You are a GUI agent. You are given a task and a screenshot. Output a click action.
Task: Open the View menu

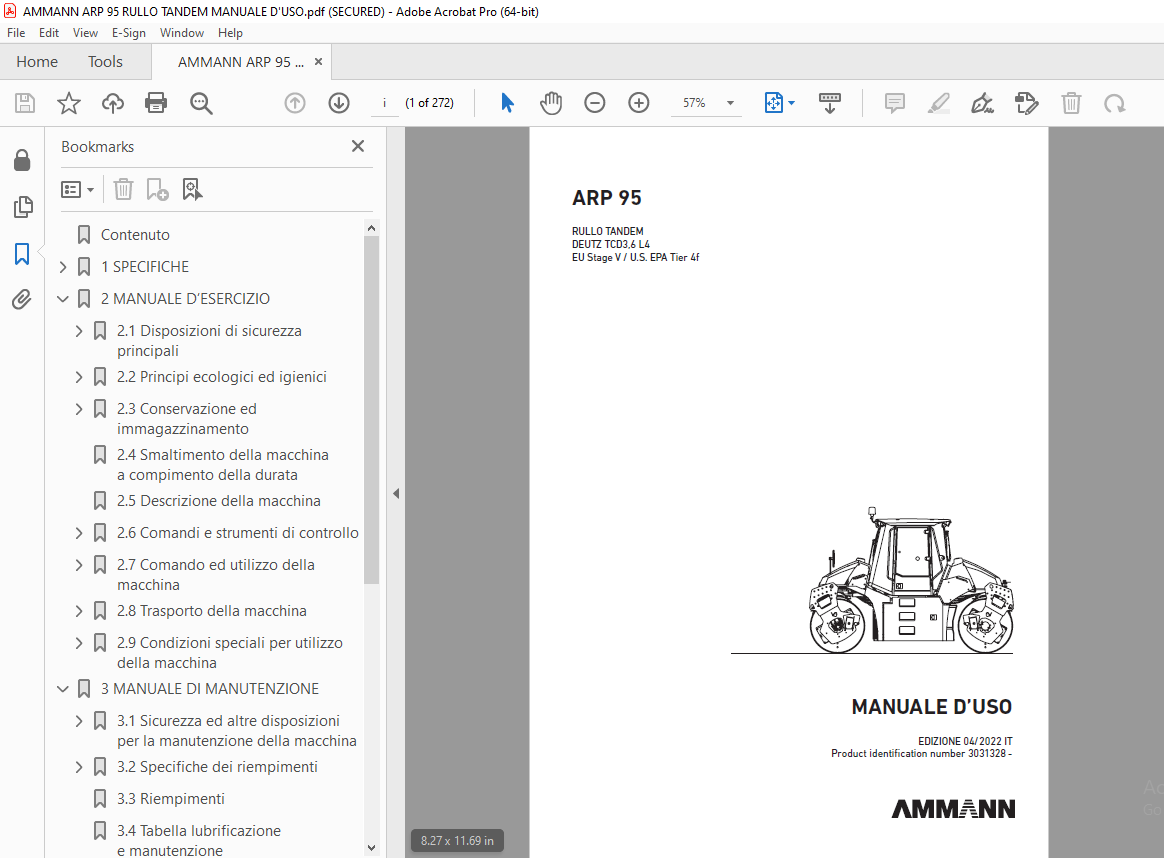85,33
